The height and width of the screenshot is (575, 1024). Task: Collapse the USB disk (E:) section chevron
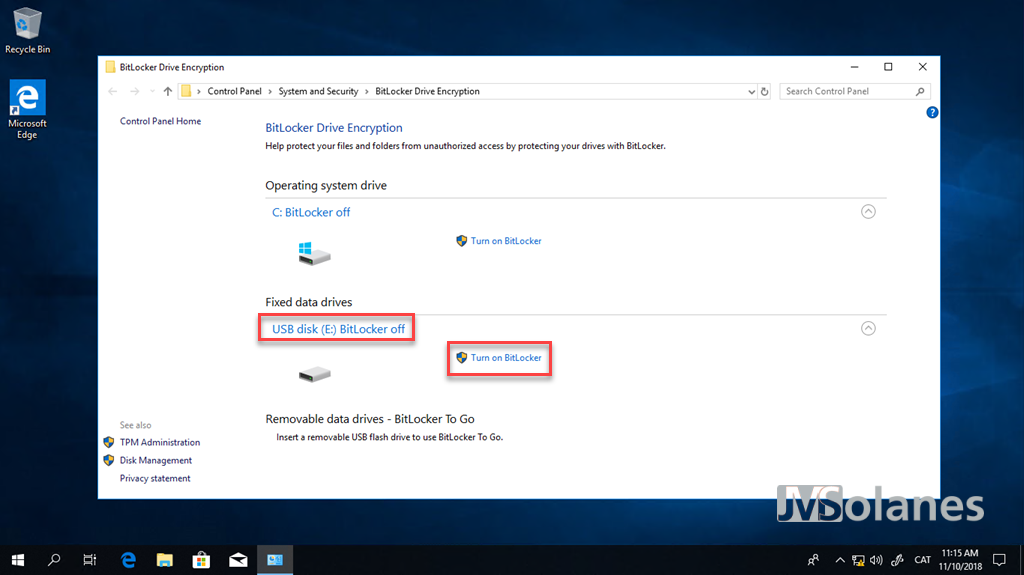click(x=868, y=329)
